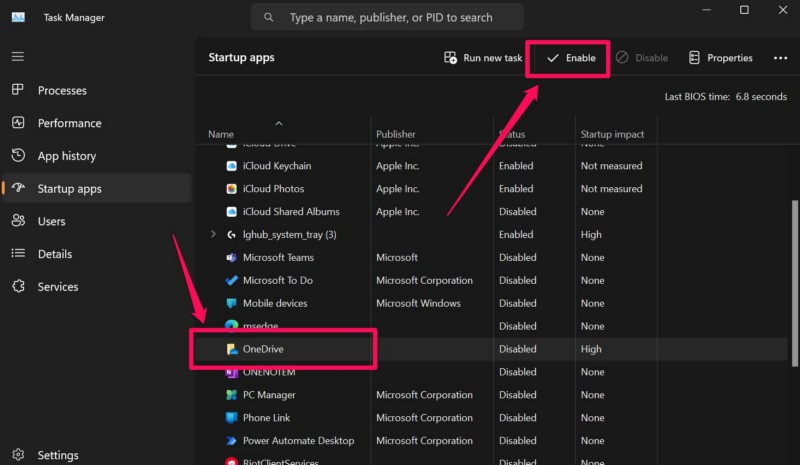Click the search box at the top
Viewport: 800px width, 465px height.
tap(388, 17)
